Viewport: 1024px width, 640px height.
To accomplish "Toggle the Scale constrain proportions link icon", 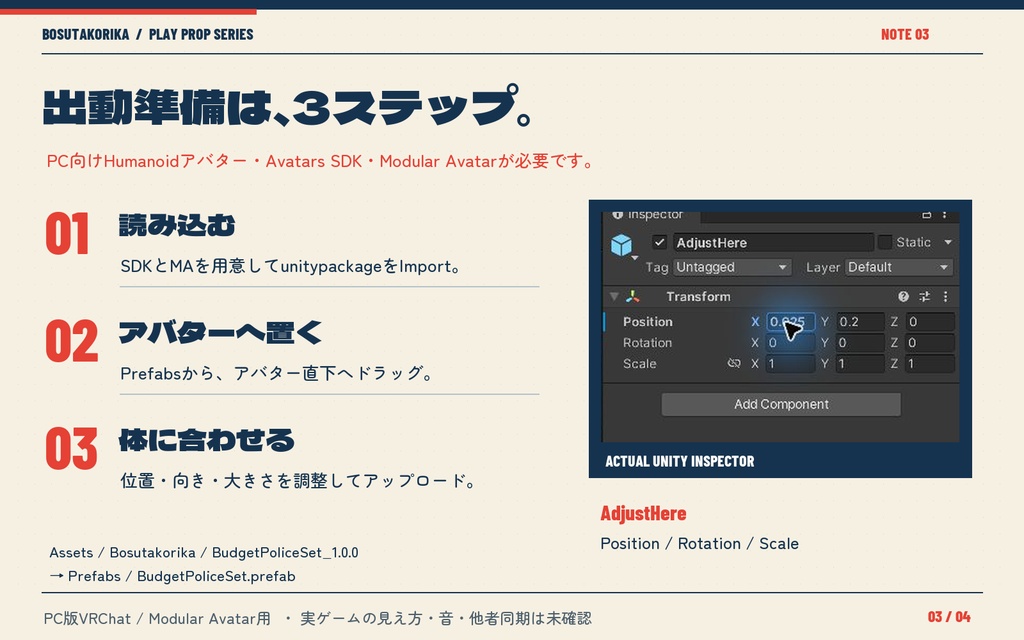I will pyautogui.click(x=734, y=364).
